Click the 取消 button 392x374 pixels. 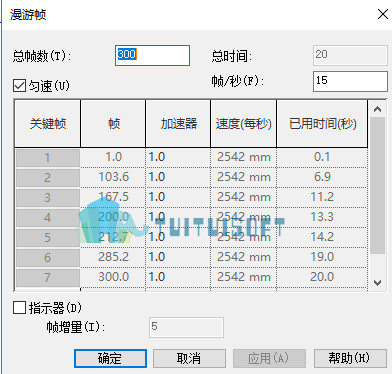click(189, 359)
